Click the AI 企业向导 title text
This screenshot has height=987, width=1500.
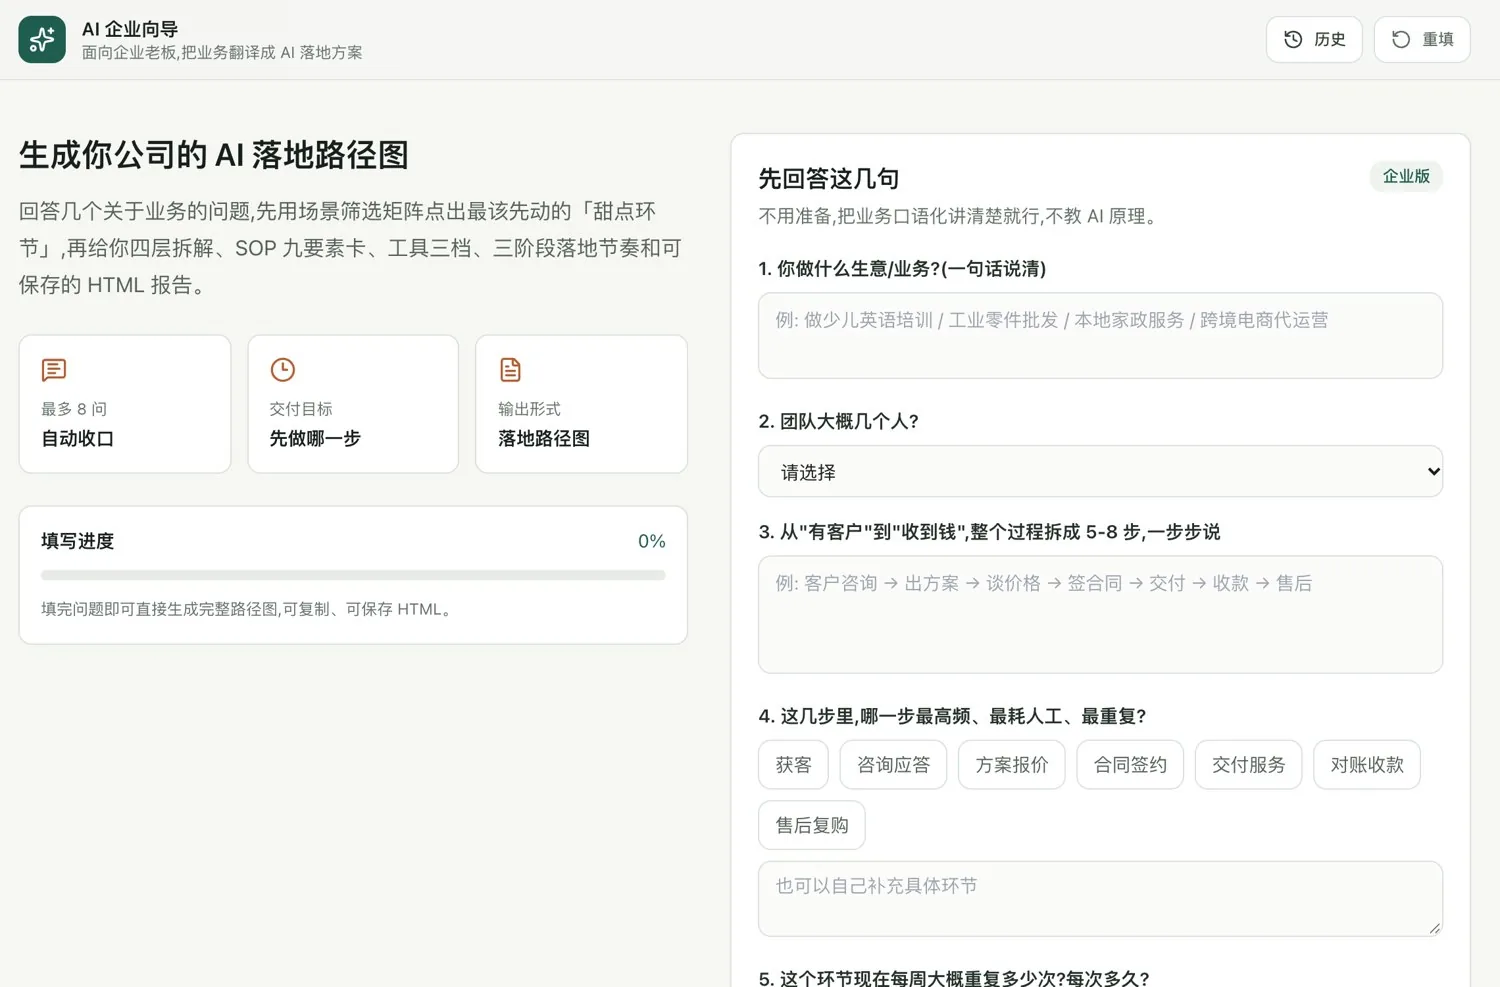130,29
